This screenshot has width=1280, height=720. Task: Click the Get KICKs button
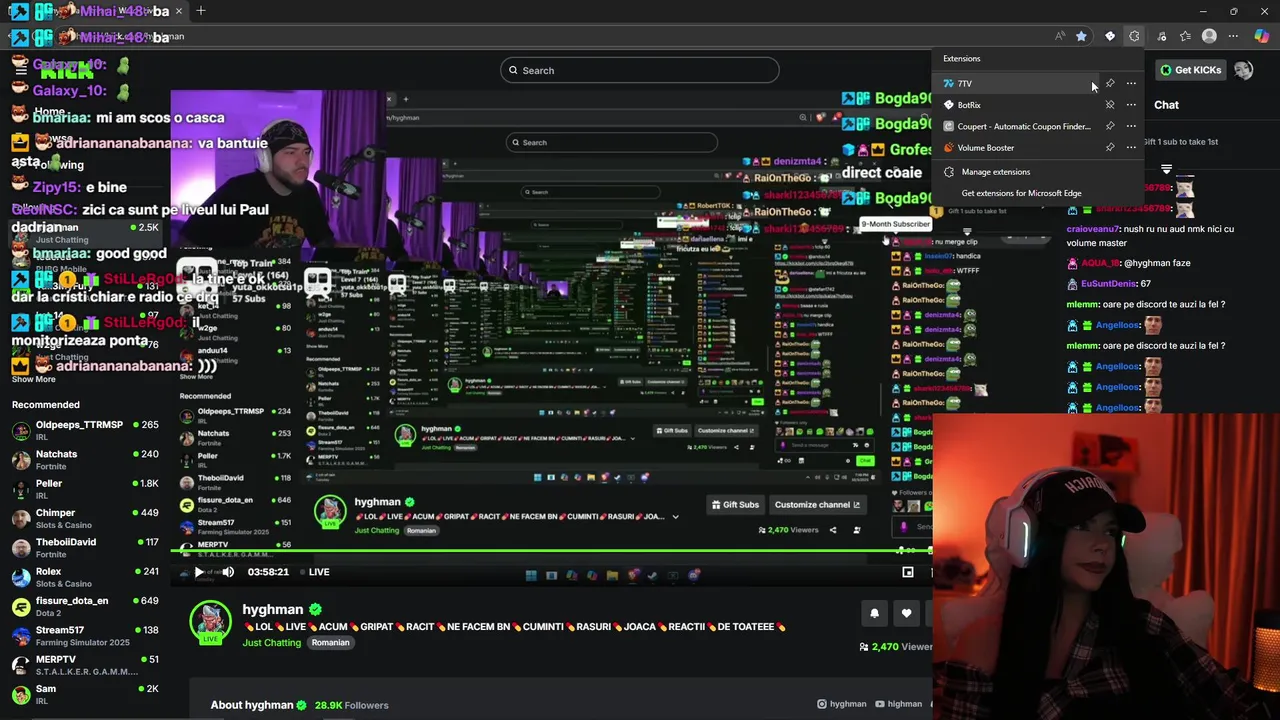[x=1190, y=70]
